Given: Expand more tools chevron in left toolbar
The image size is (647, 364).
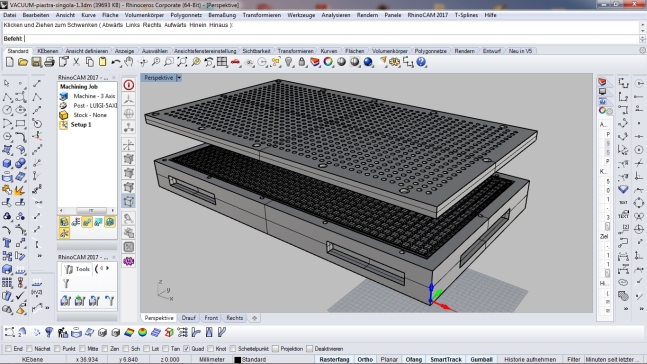Looking at the screenshot, I should coord(40,256).
